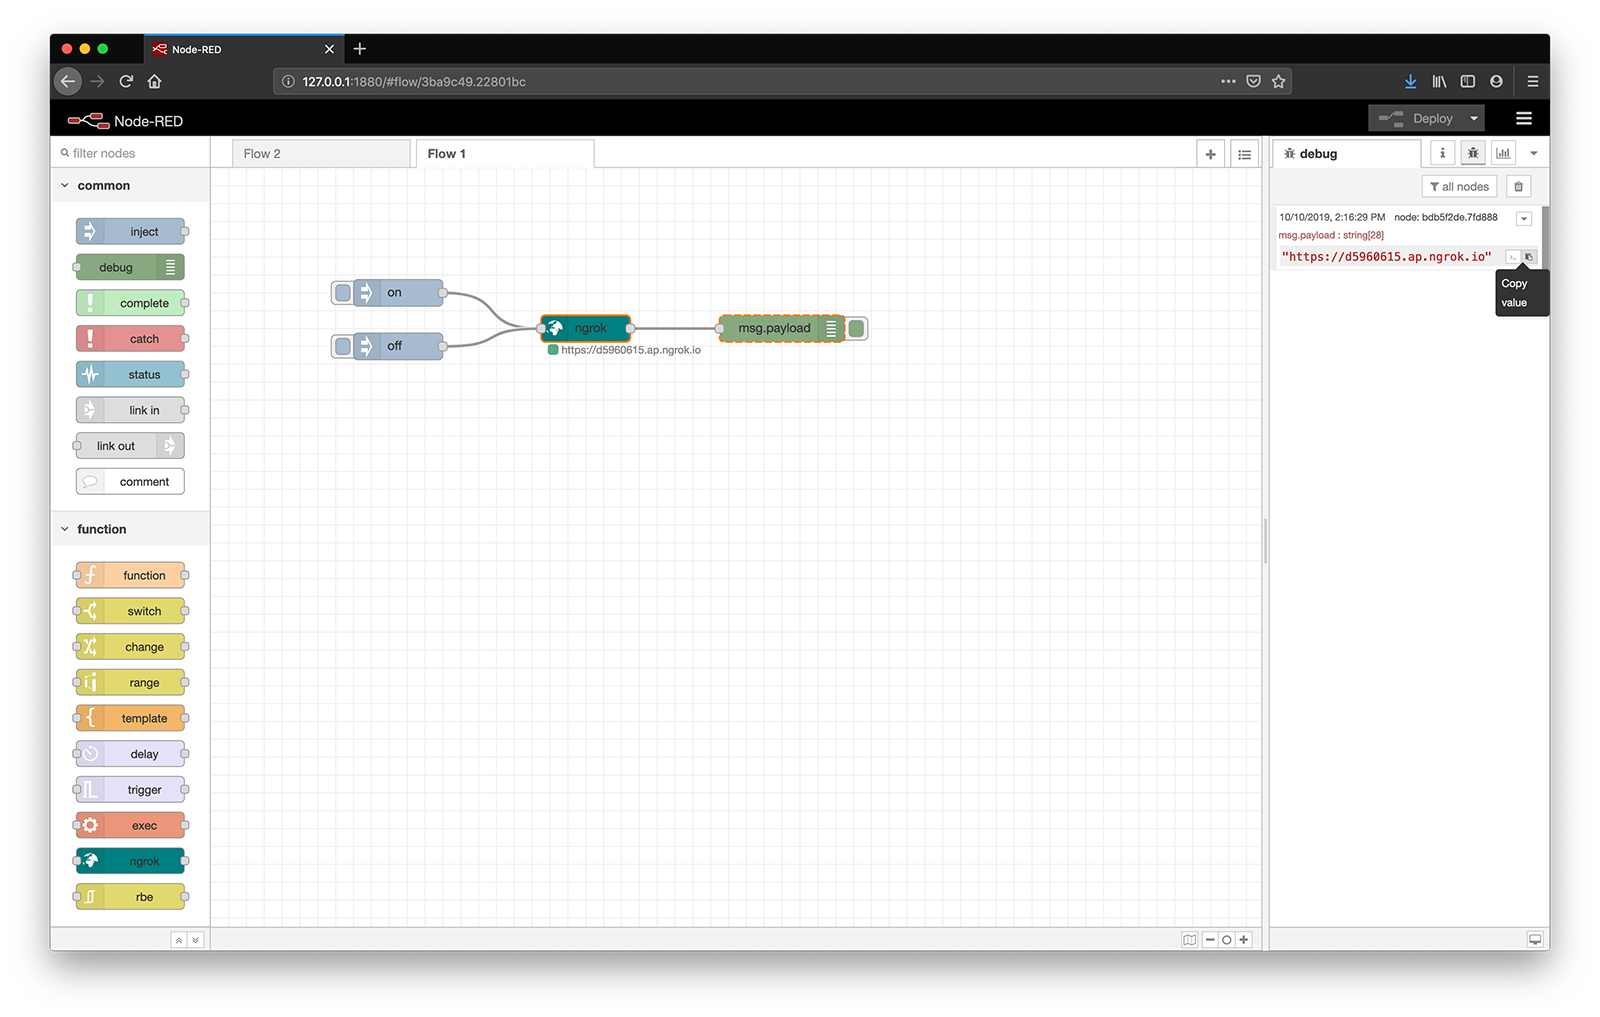Select the ngrok node on canvas

(586, 328)
